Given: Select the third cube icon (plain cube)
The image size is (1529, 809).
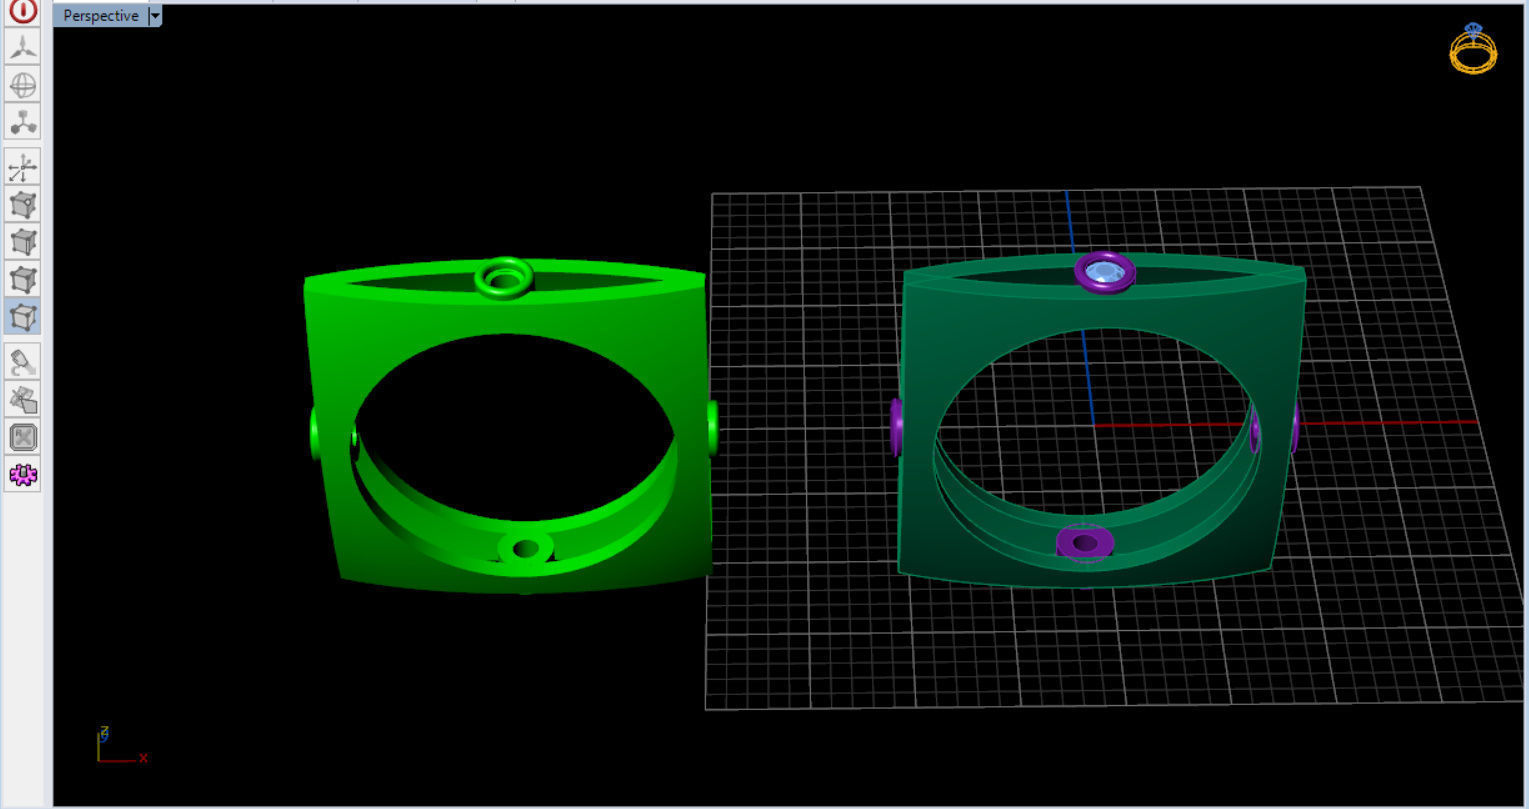Looking at the screenshot, I should [23, 279].
